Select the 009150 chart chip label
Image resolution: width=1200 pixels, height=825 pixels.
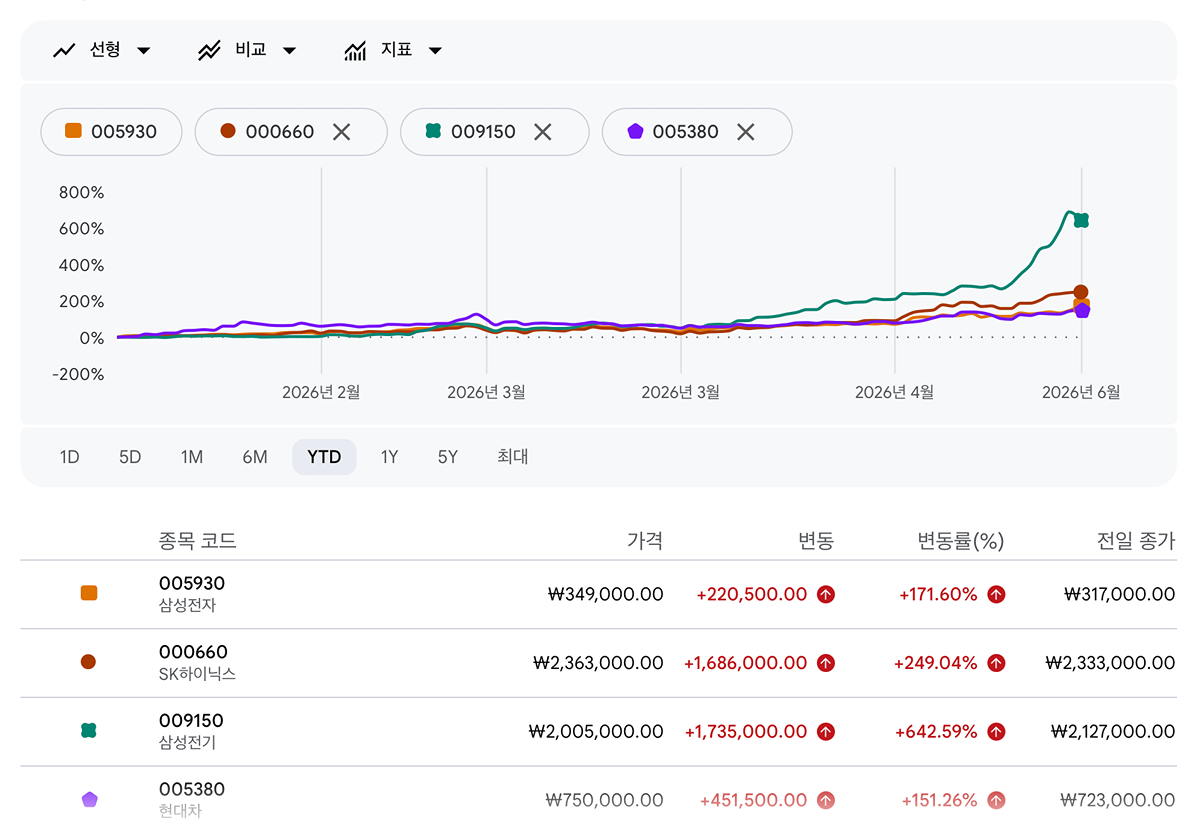pos(483,132)
